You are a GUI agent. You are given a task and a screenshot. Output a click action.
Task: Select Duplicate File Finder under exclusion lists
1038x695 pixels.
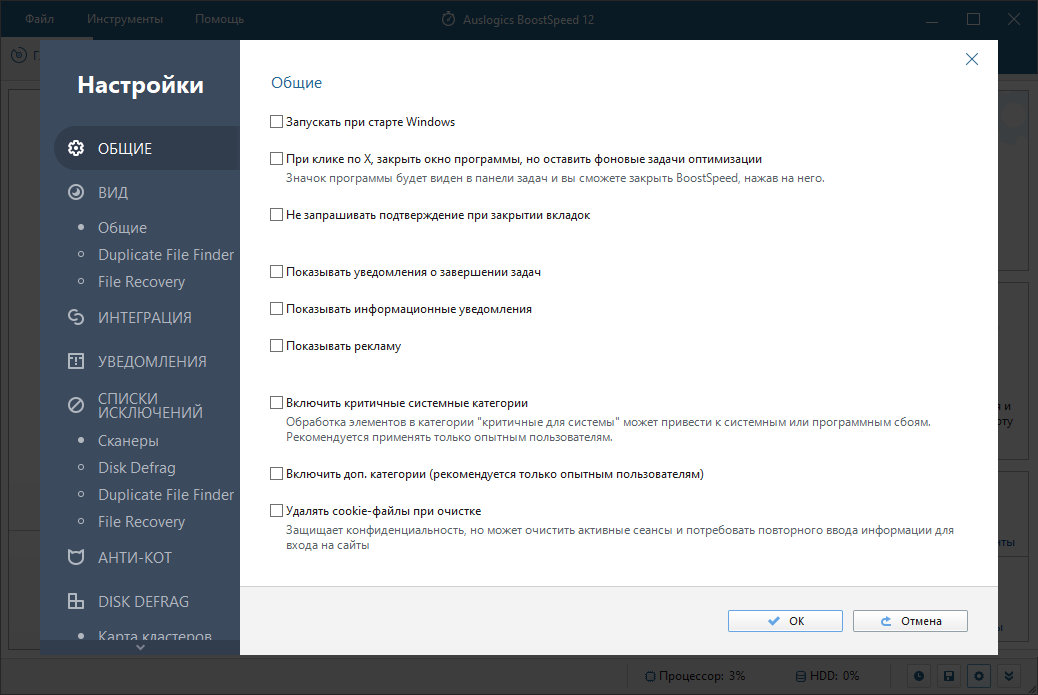[166, 495]
